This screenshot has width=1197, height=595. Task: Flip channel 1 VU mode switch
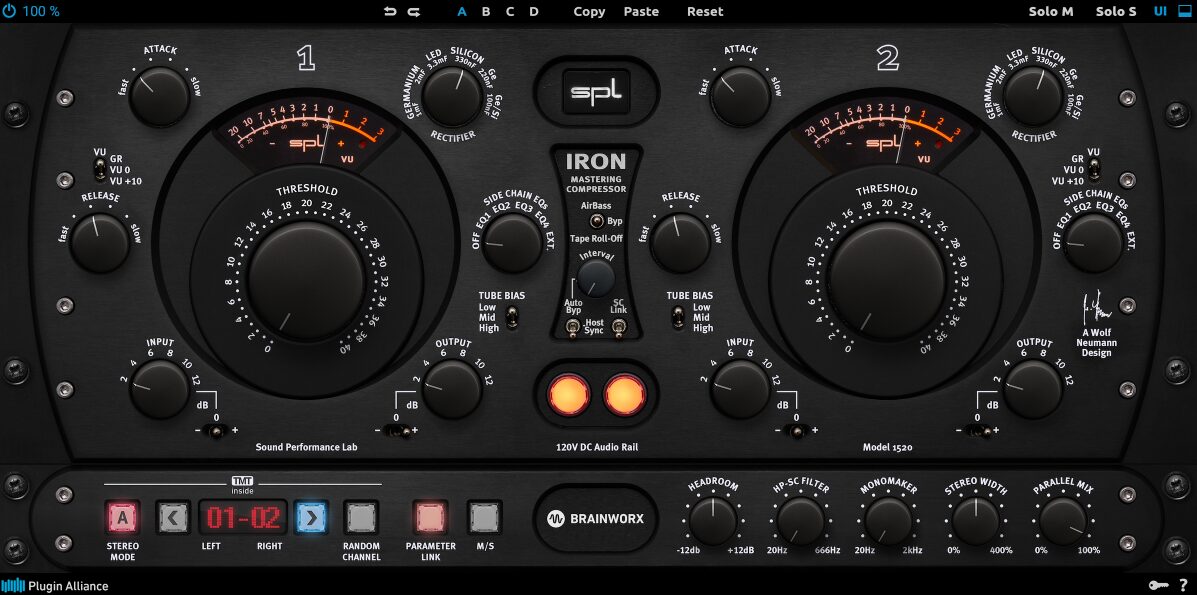99,168
